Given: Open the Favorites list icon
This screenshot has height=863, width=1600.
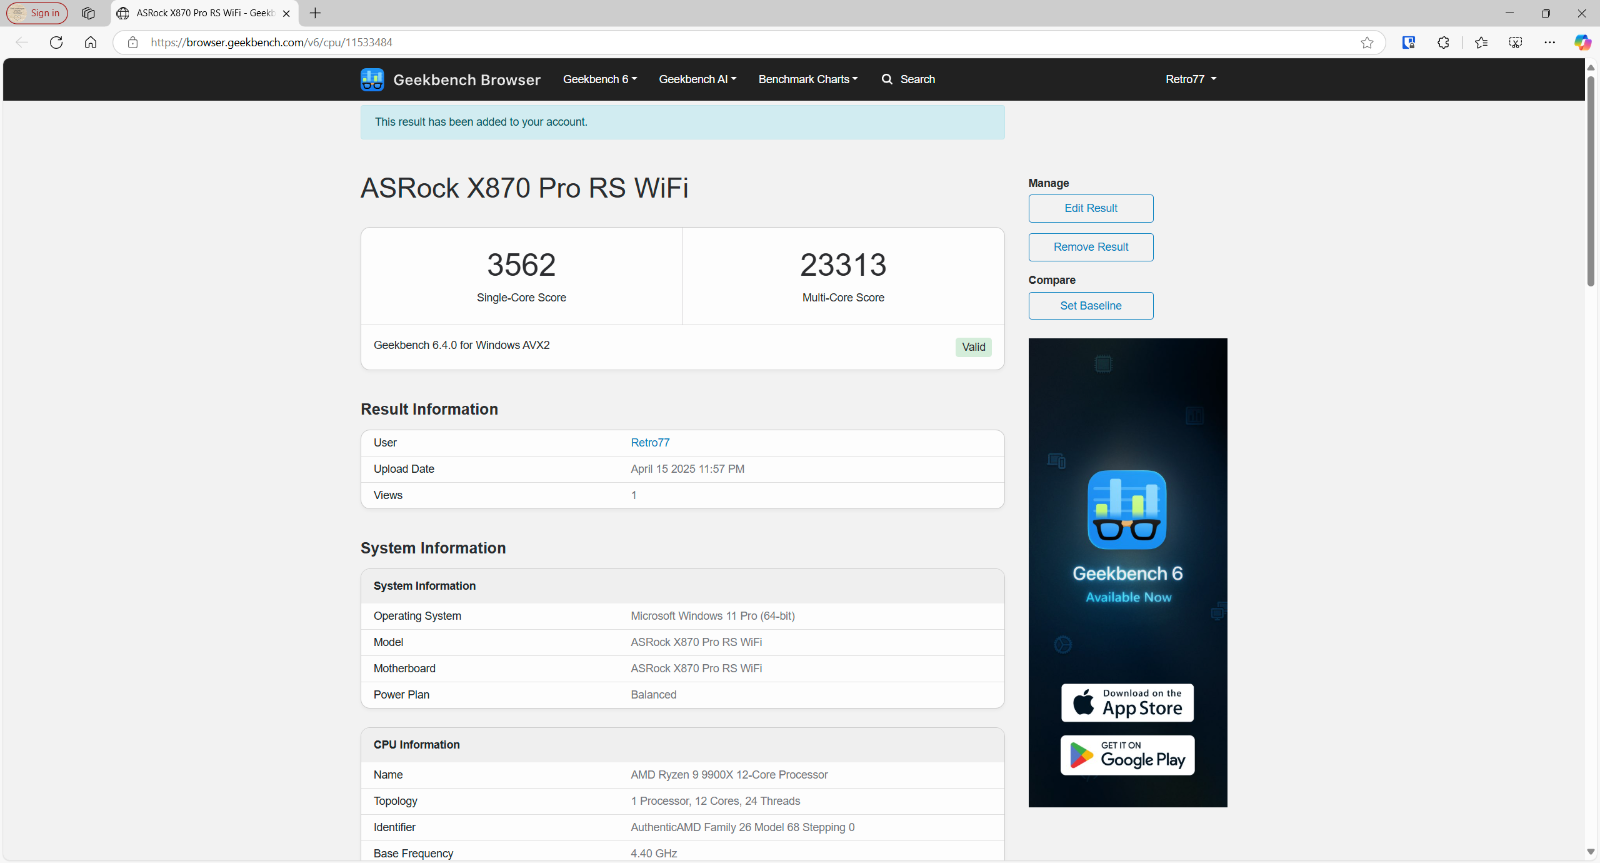Looking at the screenshot, I should 1481,42.
